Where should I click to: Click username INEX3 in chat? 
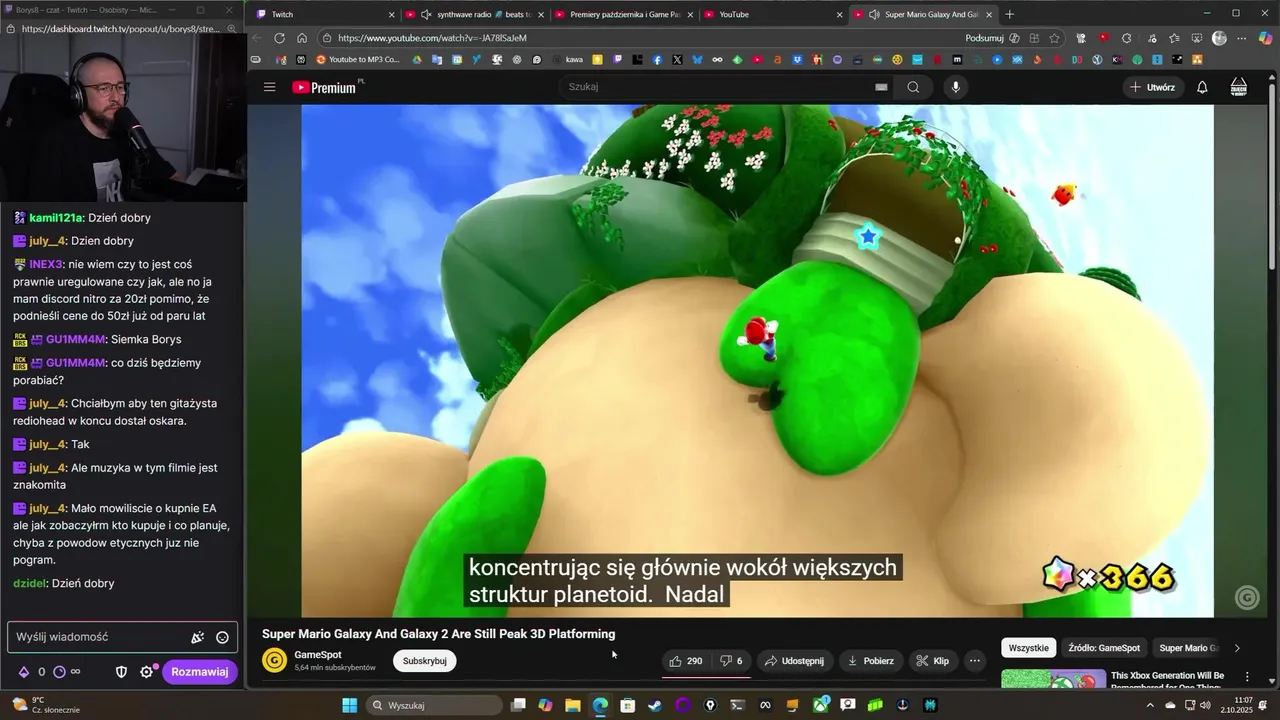[x=46, y=265]
